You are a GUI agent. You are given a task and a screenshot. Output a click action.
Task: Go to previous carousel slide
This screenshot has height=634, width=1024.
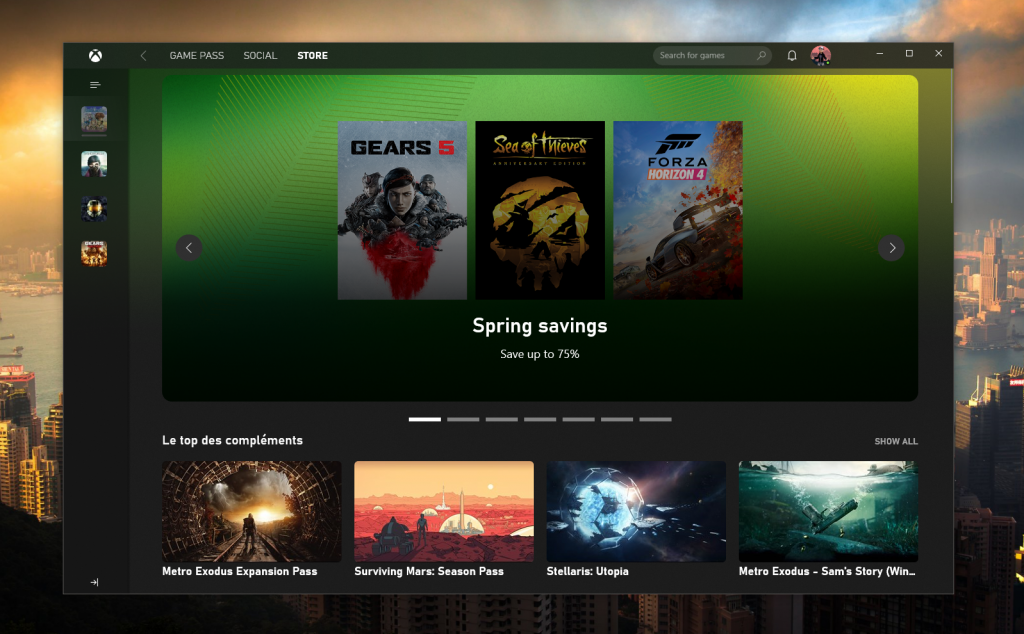click(189, 247)
